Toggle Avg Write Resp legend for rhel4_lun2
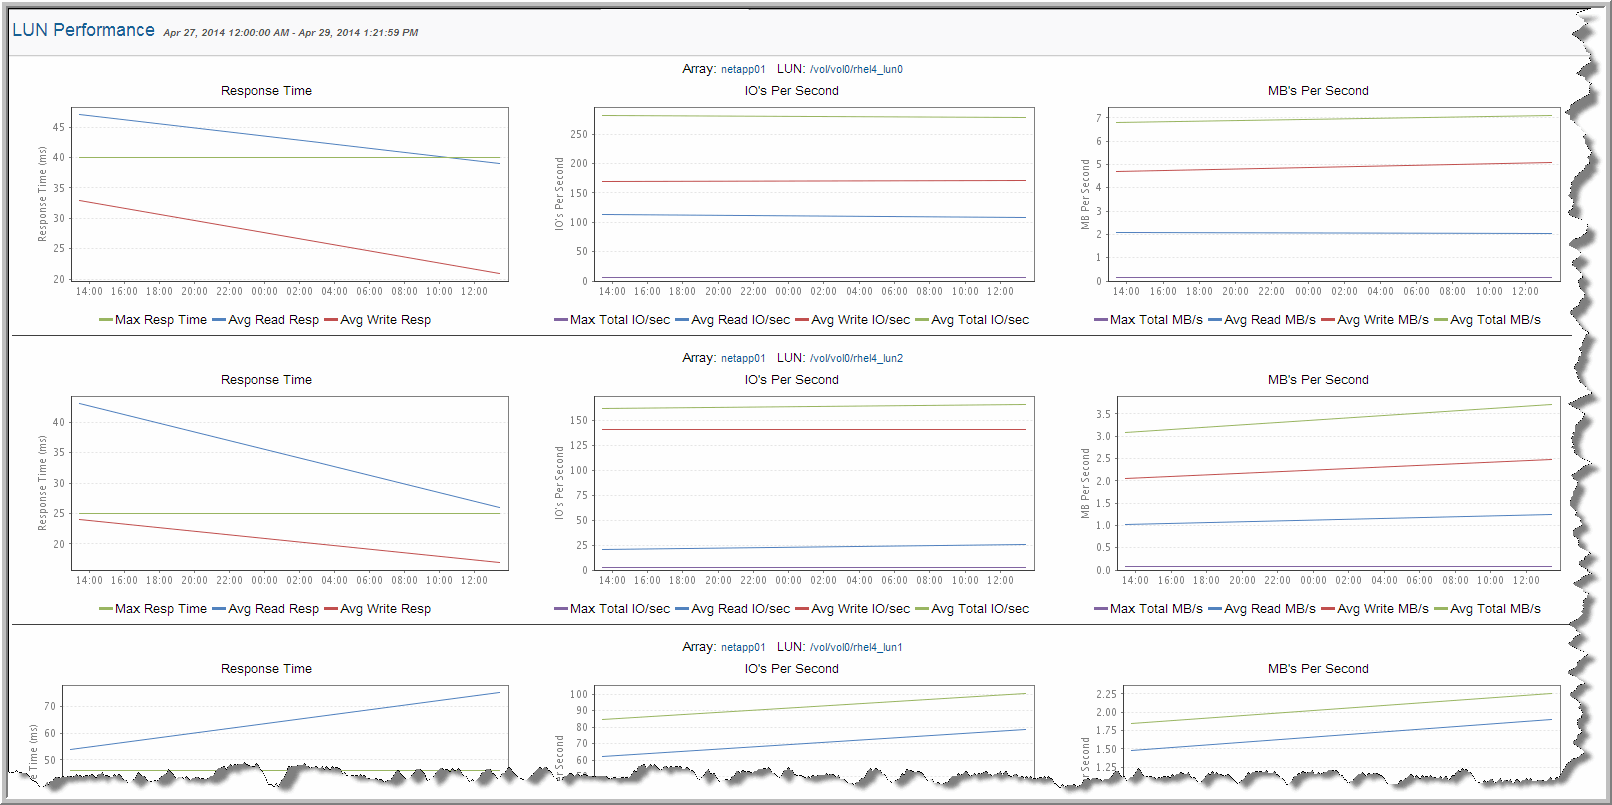 (x=385, y=609)
